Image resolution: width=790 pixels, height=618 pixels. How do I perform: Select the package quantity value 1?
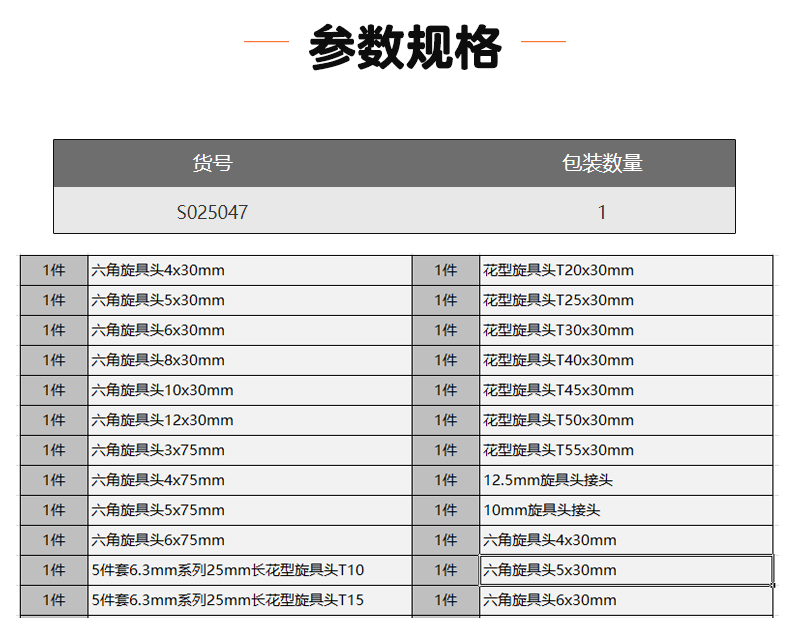(x=602, y=212)
